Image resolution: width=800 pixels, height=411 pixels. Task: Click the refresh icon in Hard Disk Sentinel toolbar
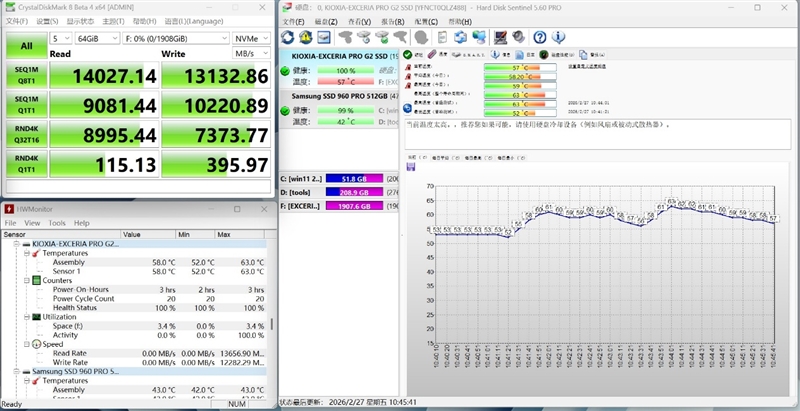[x=288, y=37]
